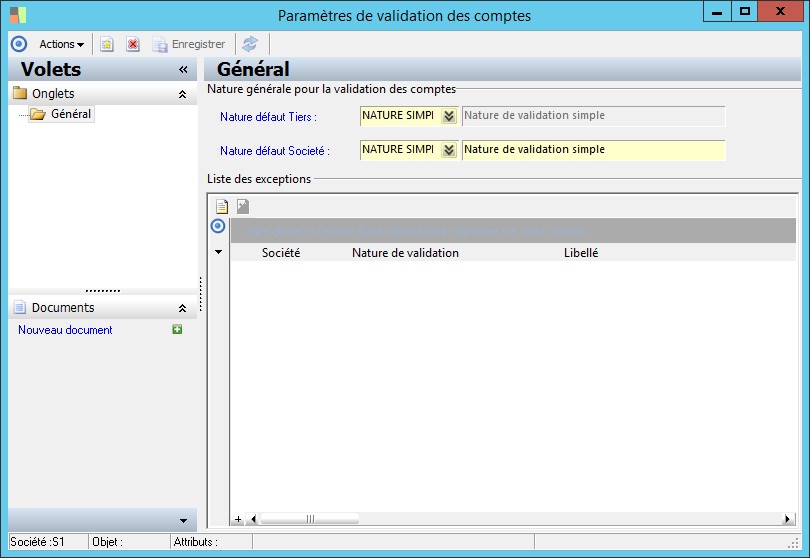Click the new record toolbar icon
The image size is (810, 558).
[107, 44]
